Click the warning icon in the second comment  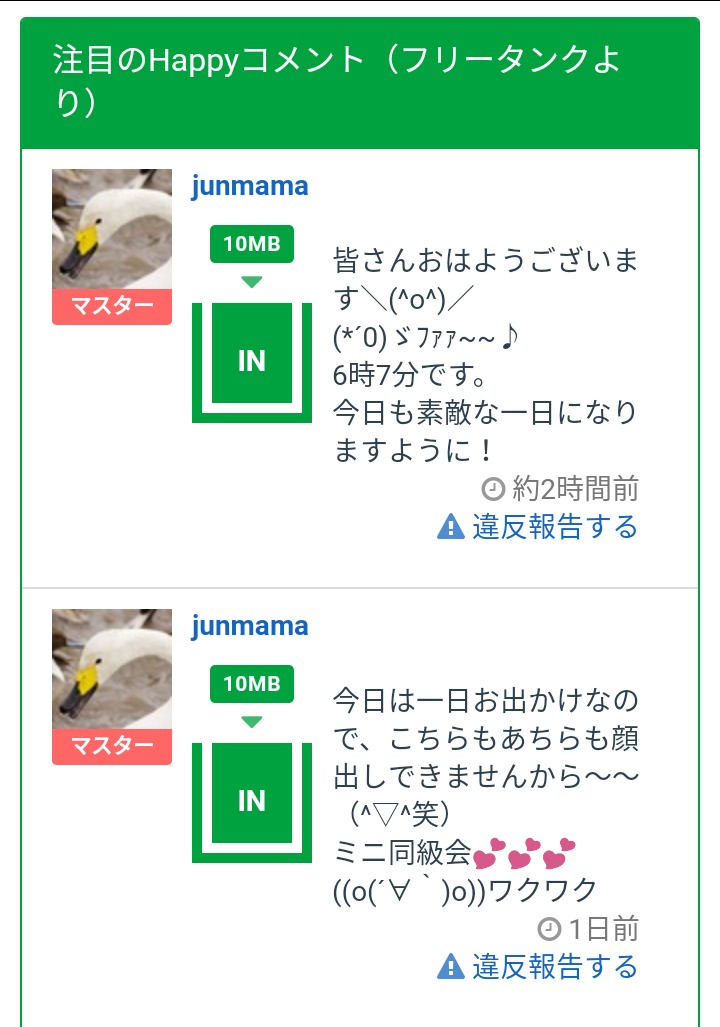[451, 966]
